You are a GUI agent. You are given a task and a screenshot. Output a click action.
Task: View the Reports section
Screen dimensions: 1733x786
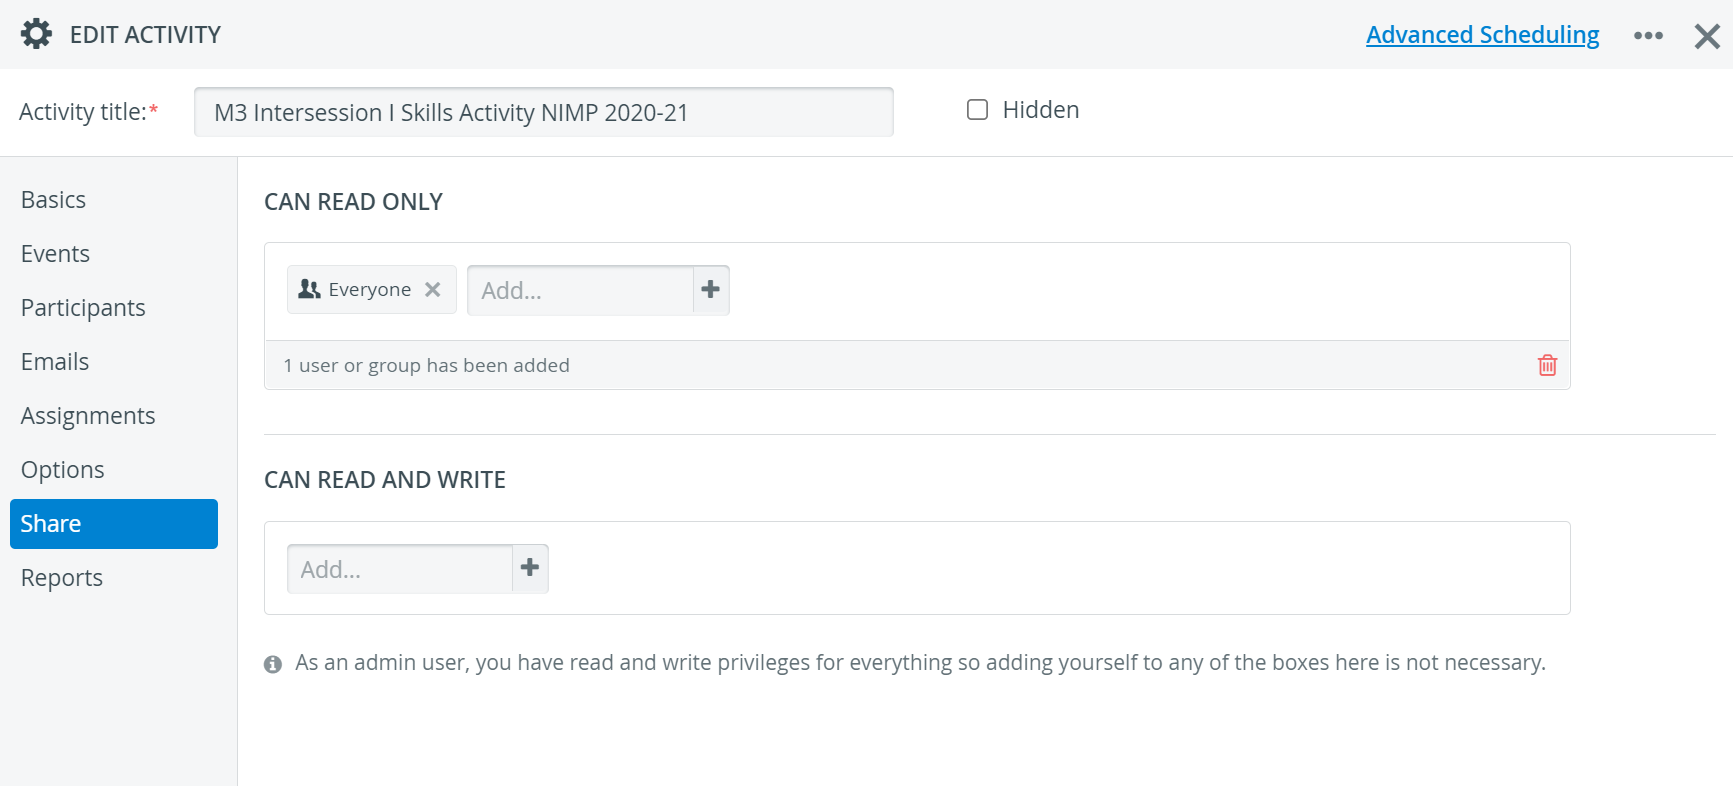click(x=62, y=578)
